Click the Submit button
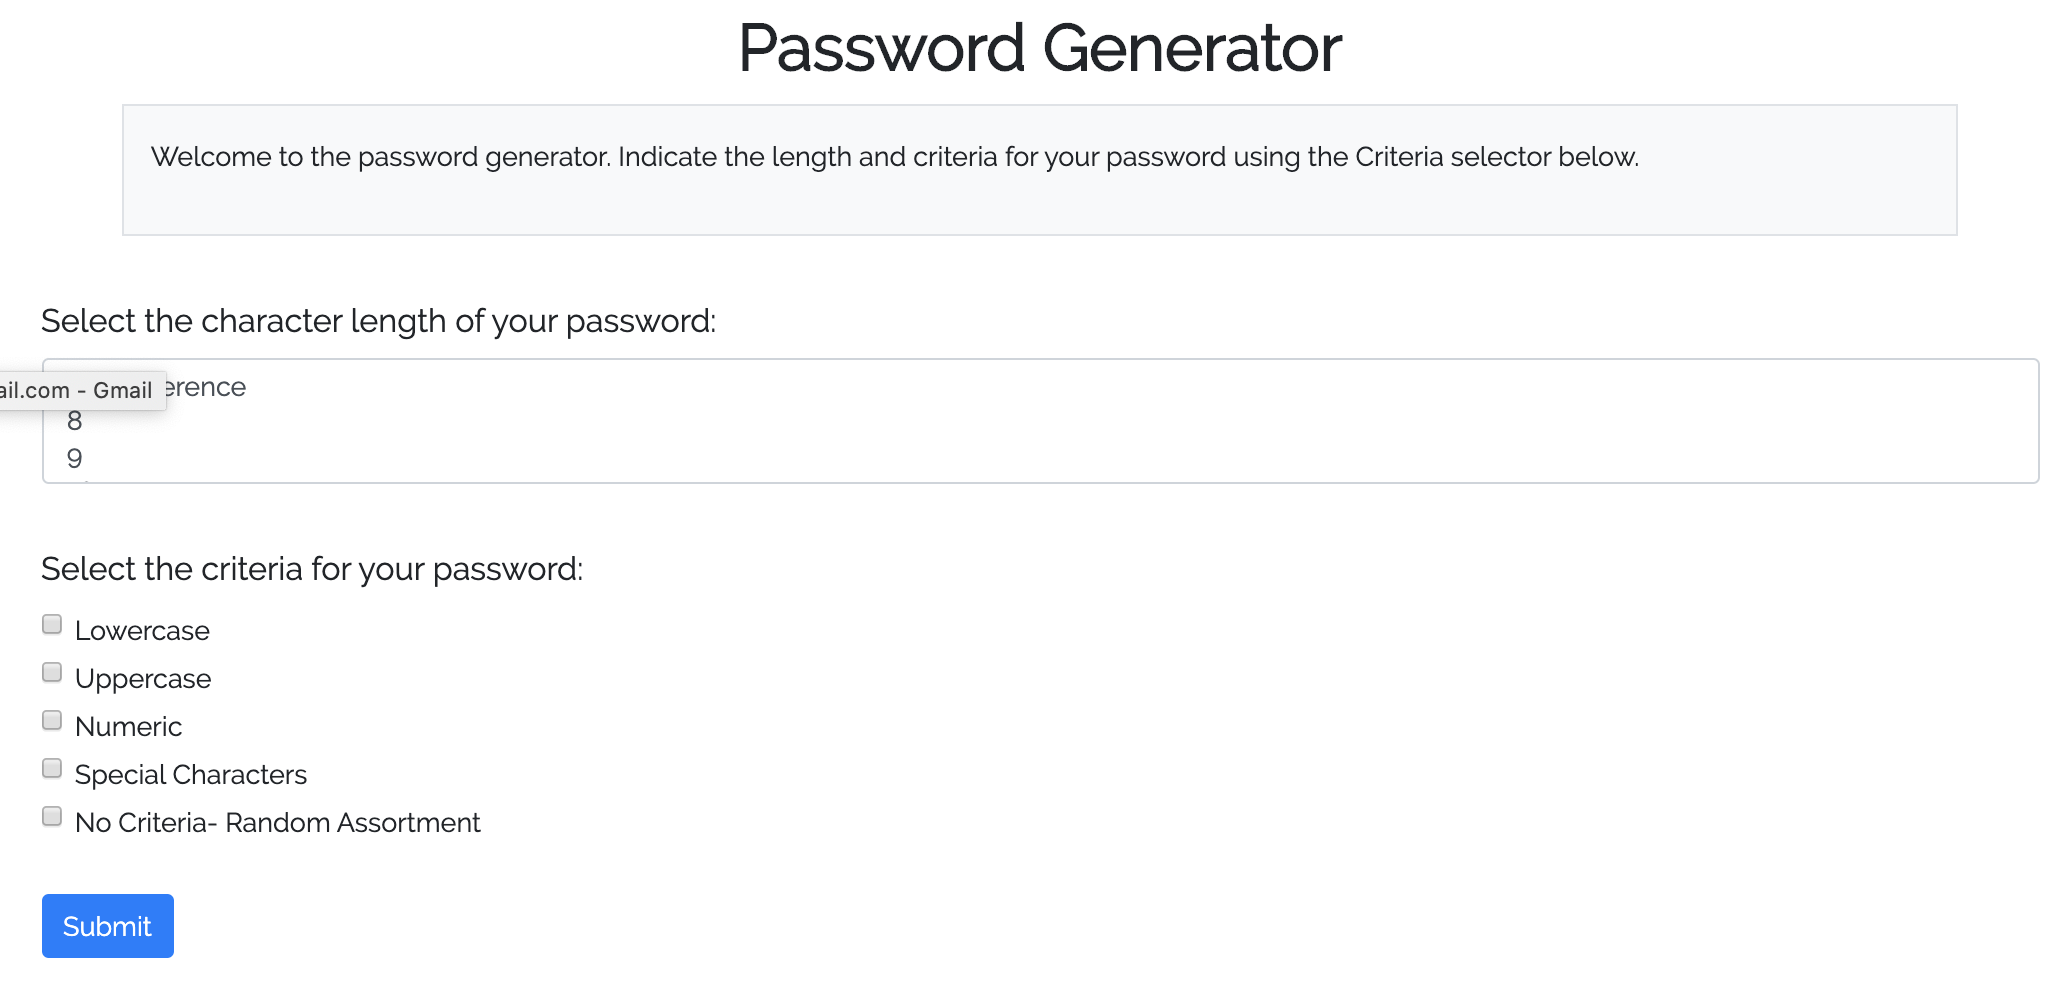Screen dimensions: 2058x1002 [x=106, y=925]
